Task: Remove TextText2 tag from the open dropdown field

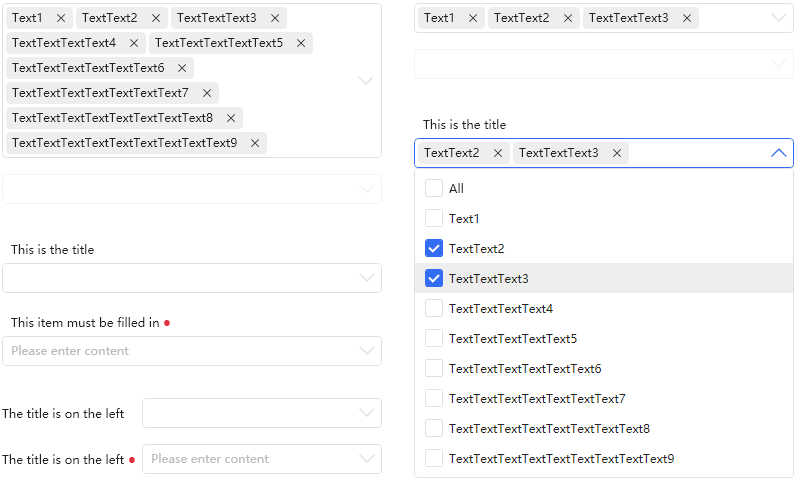Action: pyautogui.click(x=497, y=153)
